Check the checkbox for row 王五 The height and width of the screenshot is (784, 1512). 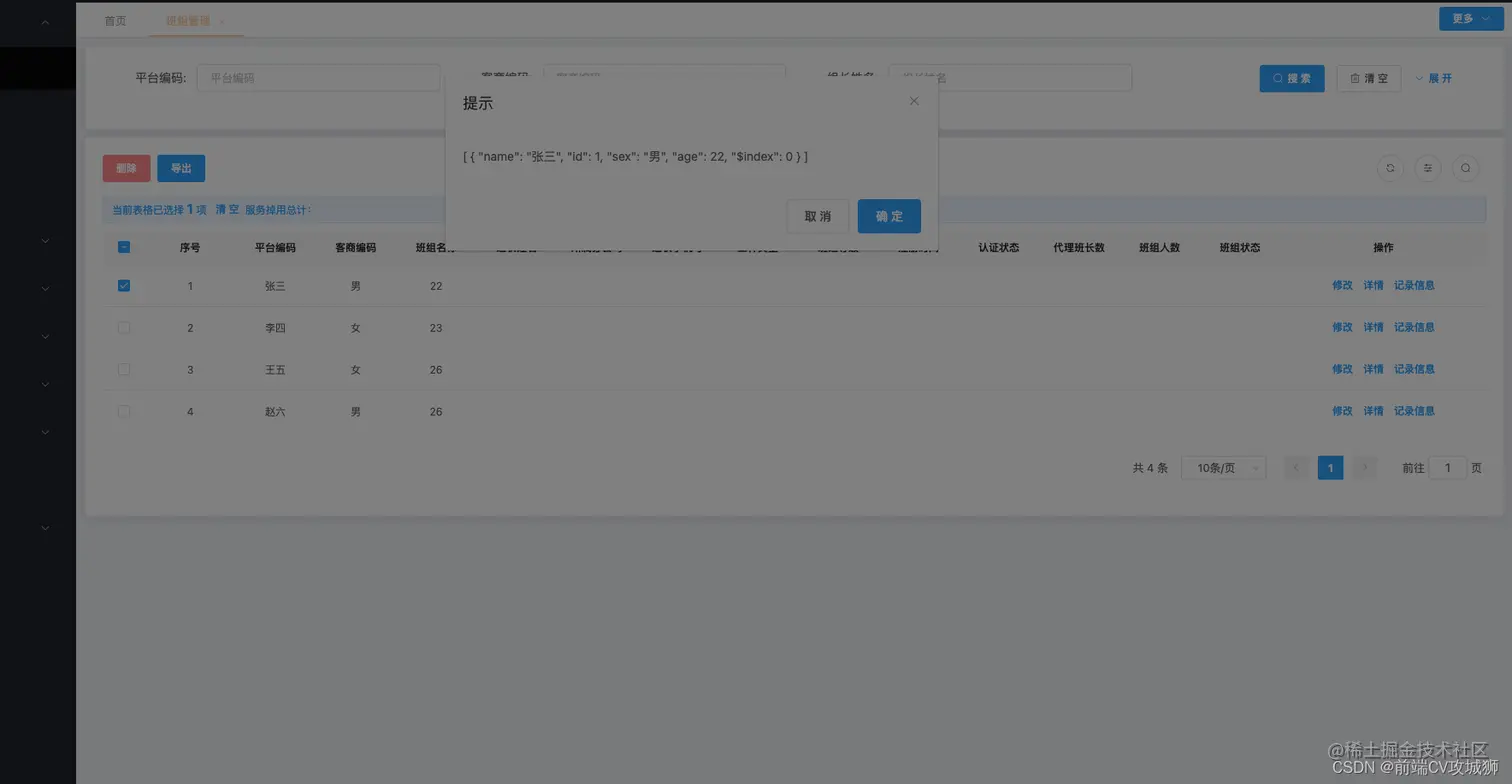point(124,370)
